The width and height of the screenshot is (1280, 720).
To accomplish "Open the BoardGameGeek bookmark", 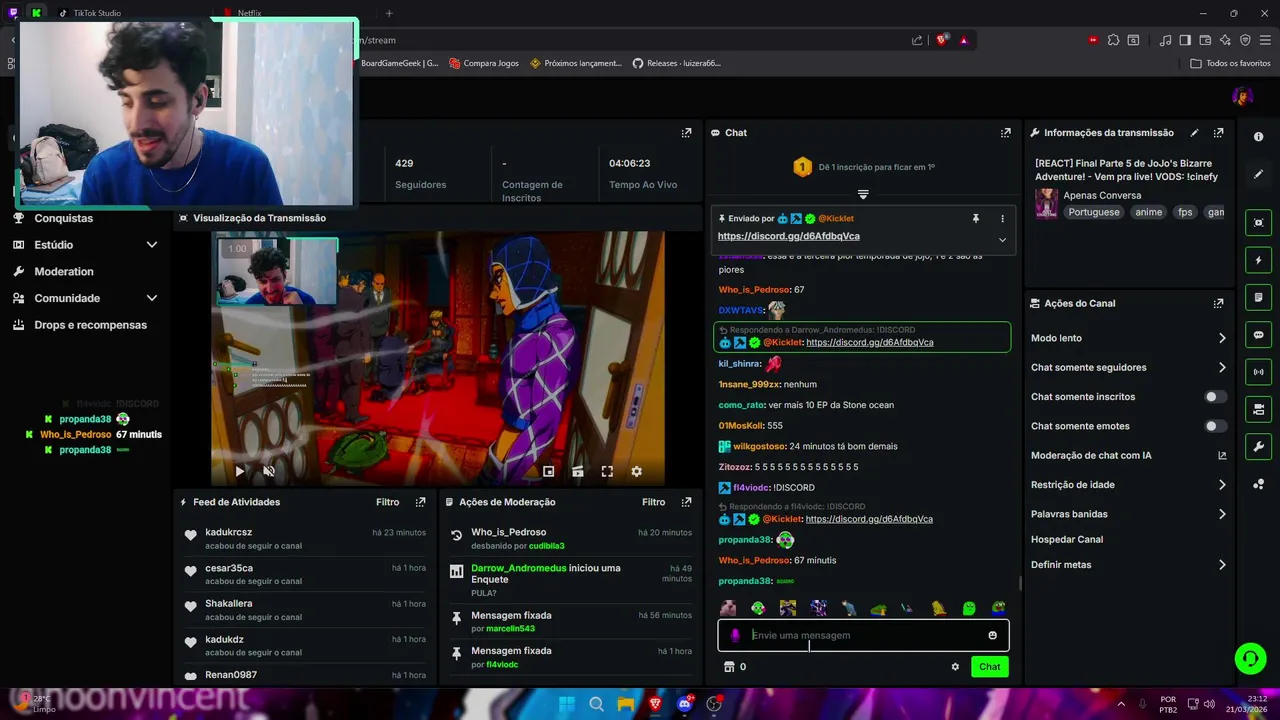I will coord(399,63).
